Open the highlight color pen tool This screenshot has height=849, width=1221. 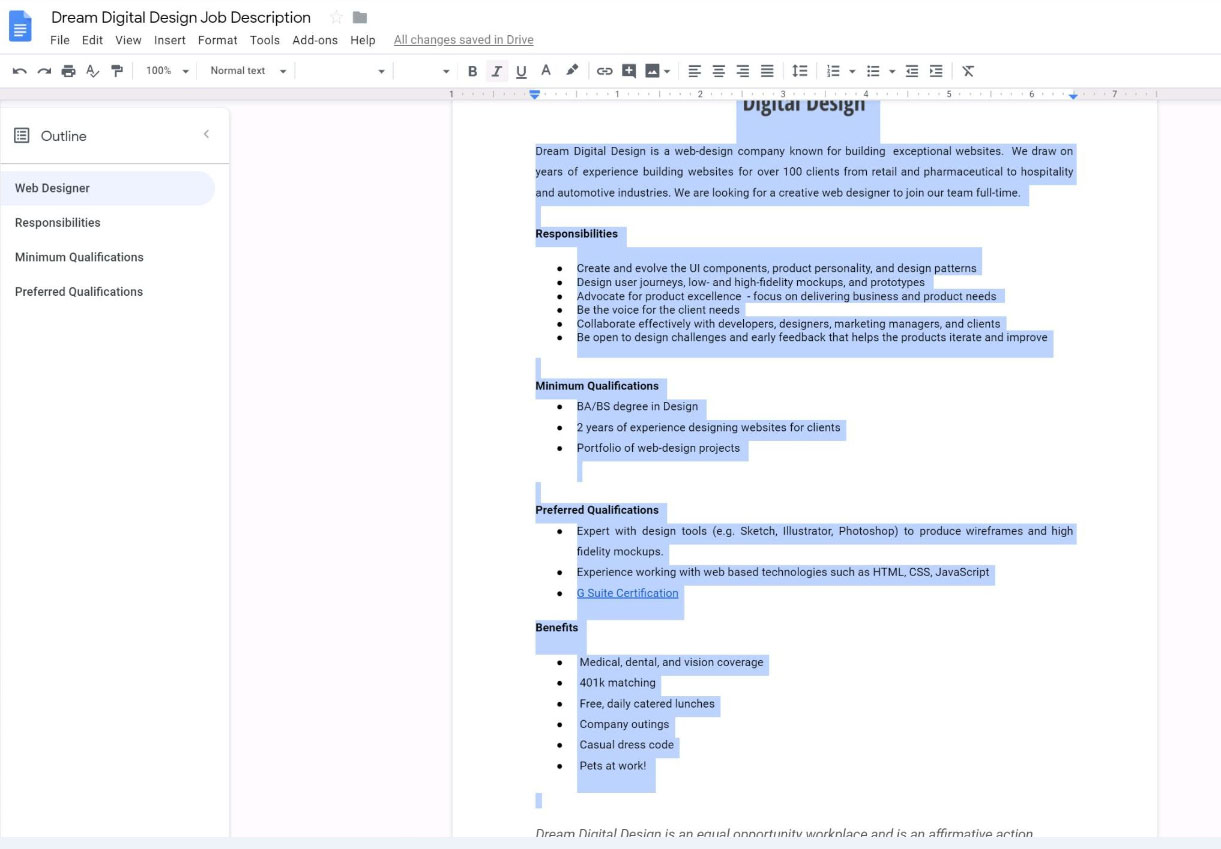(572, 71)
